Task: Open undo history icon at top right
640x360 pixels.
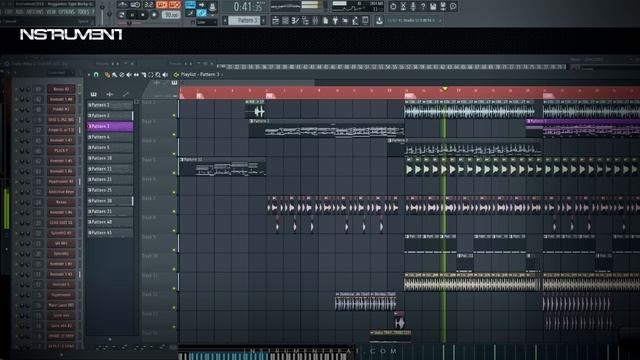Action: (393, 6)
